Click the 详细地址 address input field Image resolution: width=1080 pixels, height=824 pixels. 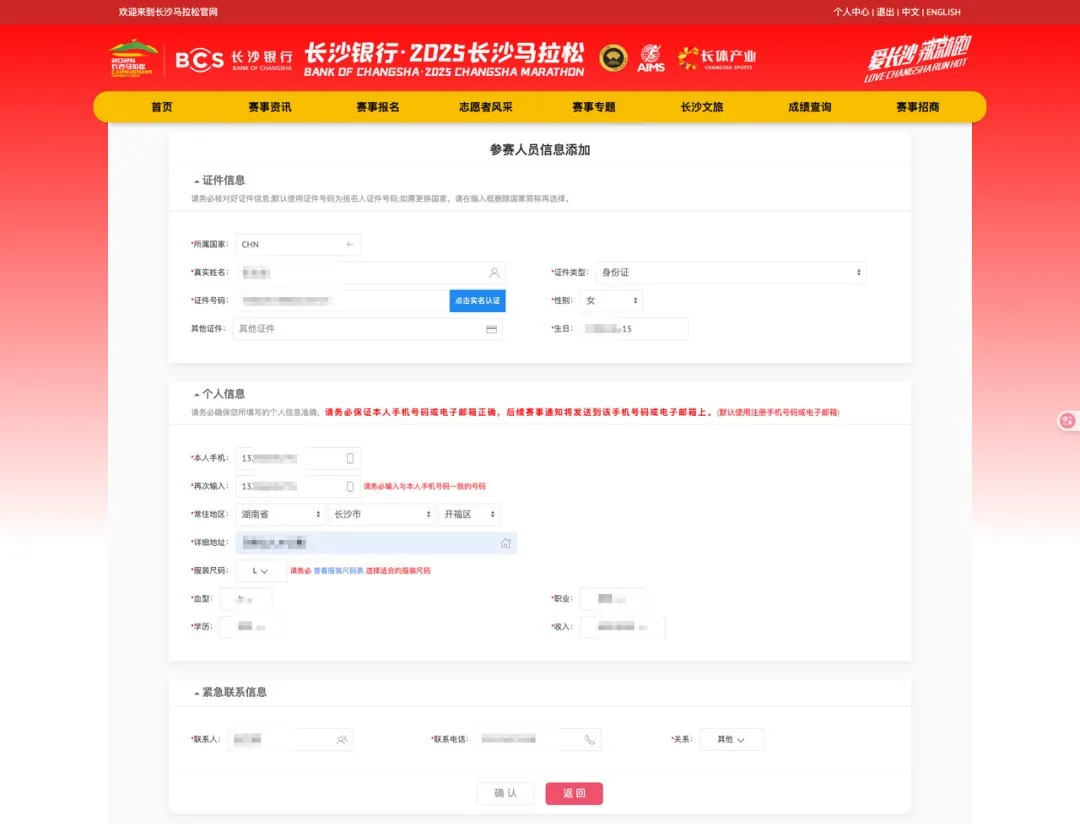pos(376,543)
